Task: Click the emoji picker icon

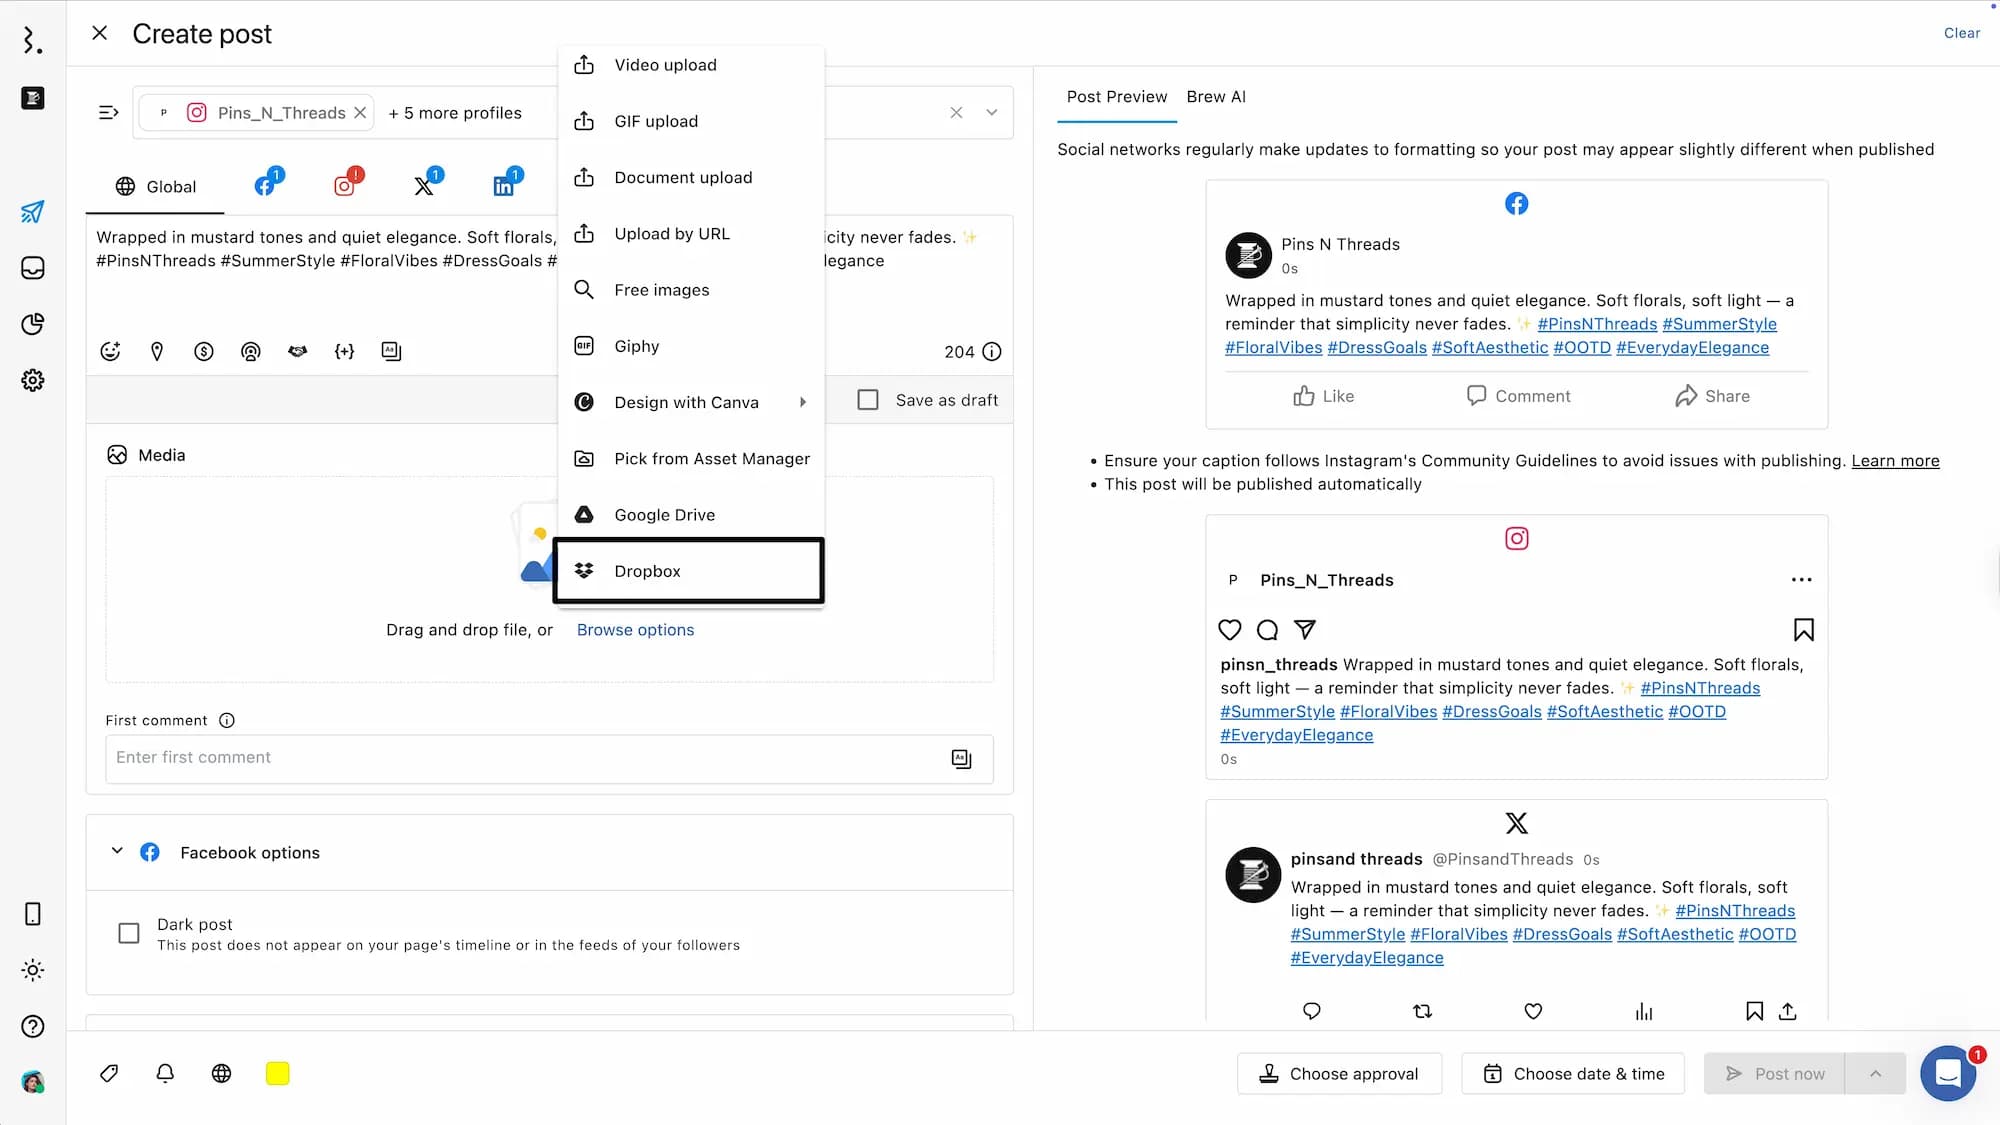Action: point(110,351)
